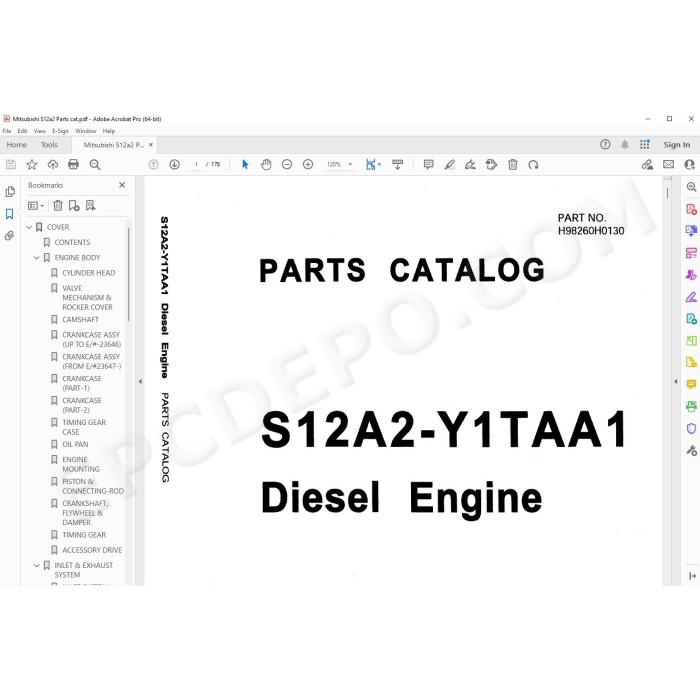Open the Help question mark icon
This screenshot has height=700, width=700.
pos(605,144)
